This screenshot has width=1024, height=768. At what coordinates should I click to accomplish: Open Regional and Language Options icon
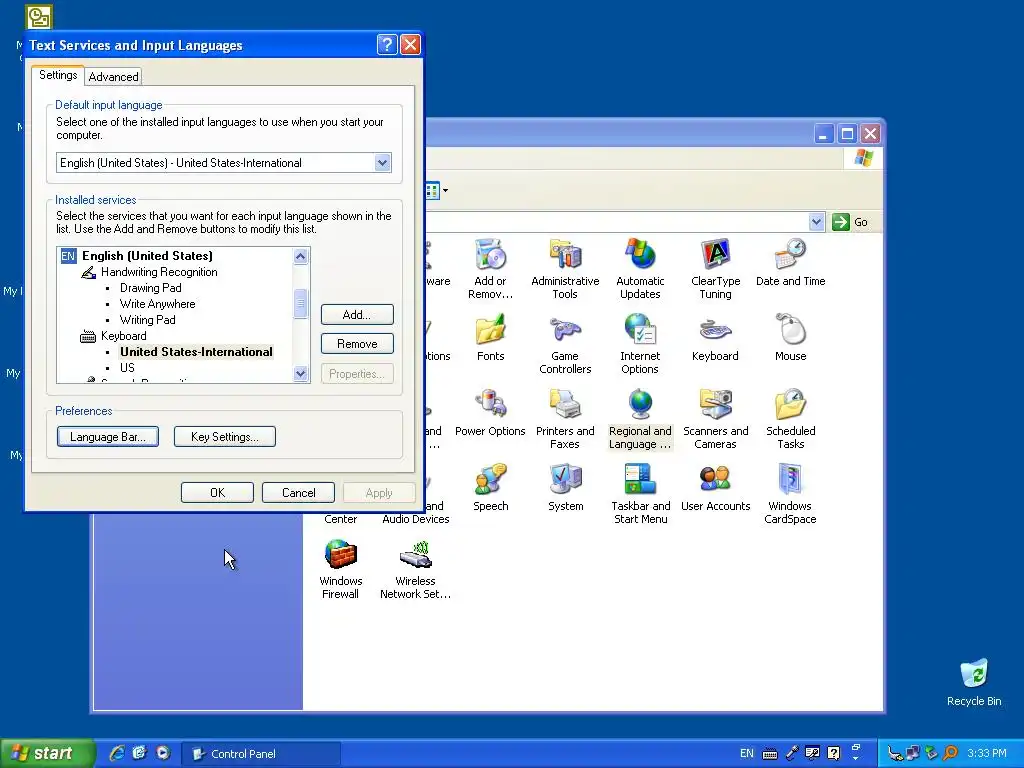(640, 419)
